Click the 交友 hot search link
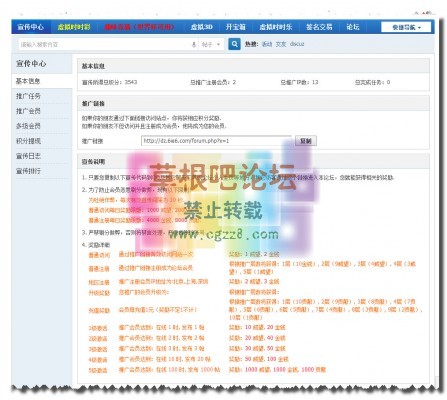Viewport: 447px width, 400px height. [281, 44]
